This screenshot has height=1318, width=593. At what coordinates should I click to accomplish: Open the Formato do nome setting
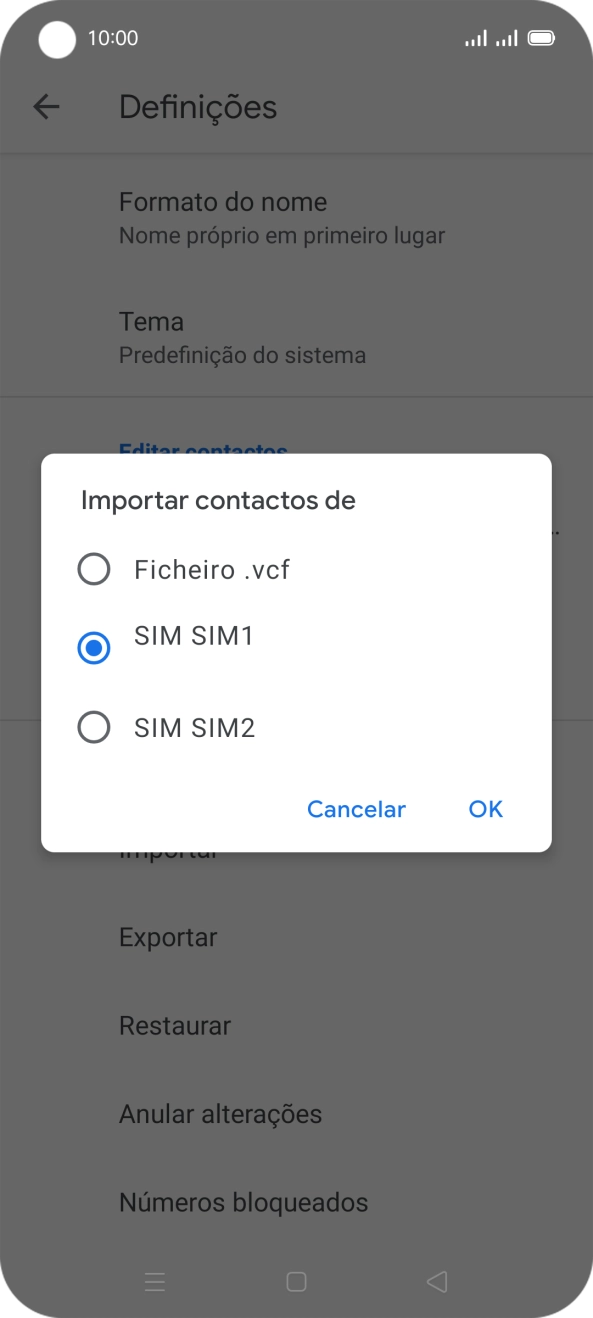click(222, 215)
